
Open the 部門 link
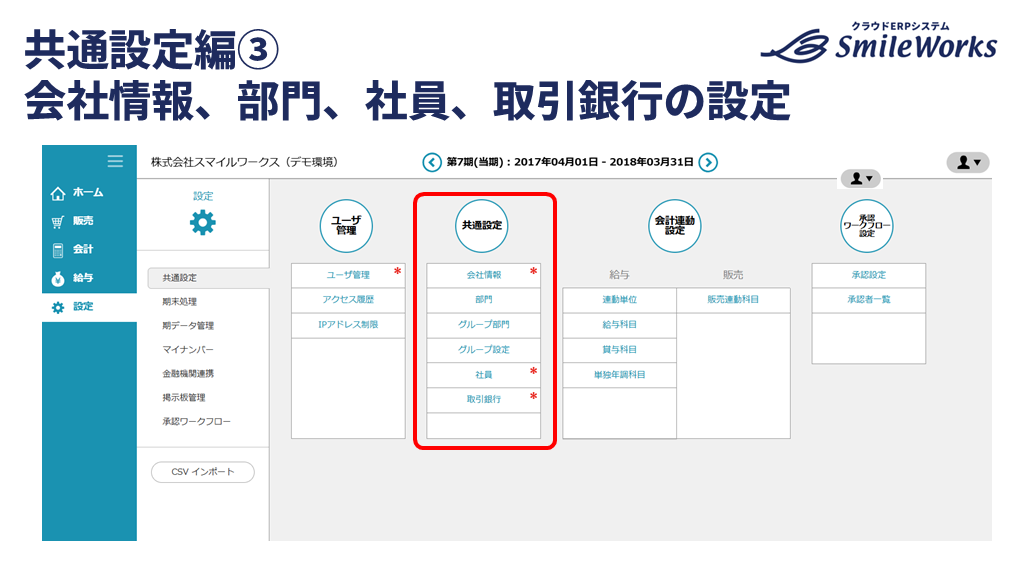click(x=483, y=300)
